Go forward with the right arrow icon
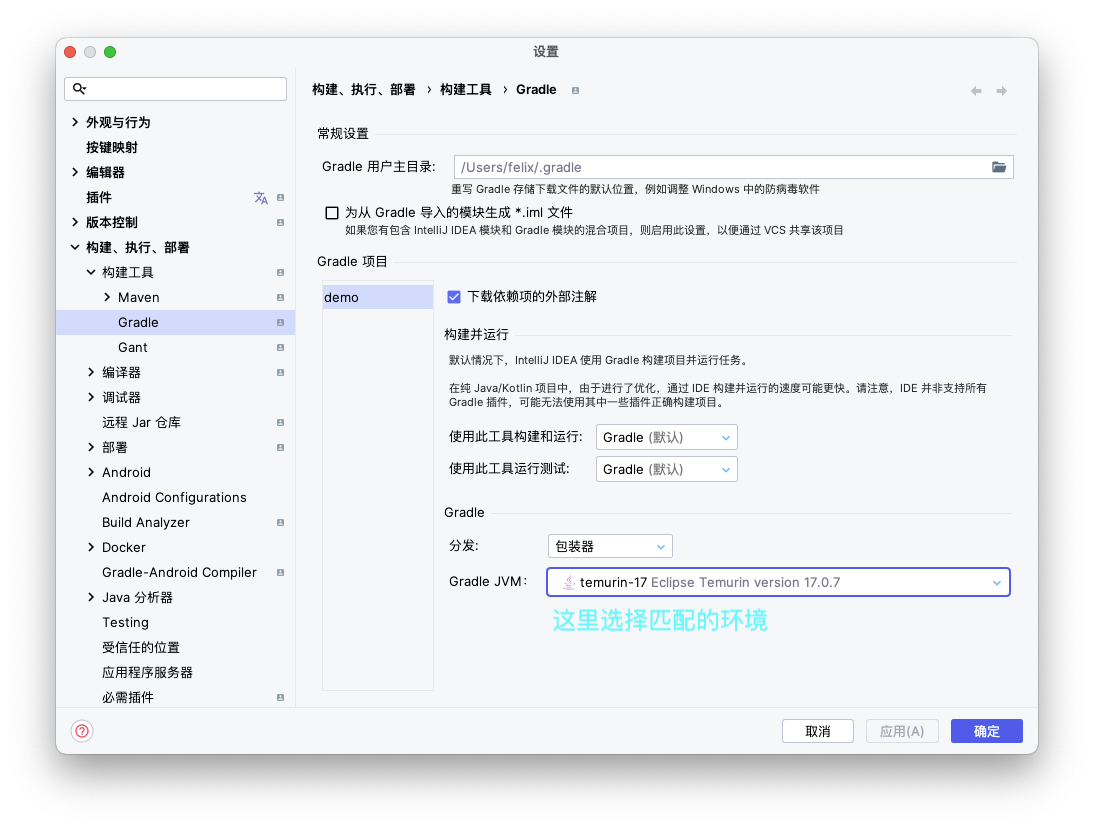This screenshot has width=1094, height=828. pos(1001,91)
